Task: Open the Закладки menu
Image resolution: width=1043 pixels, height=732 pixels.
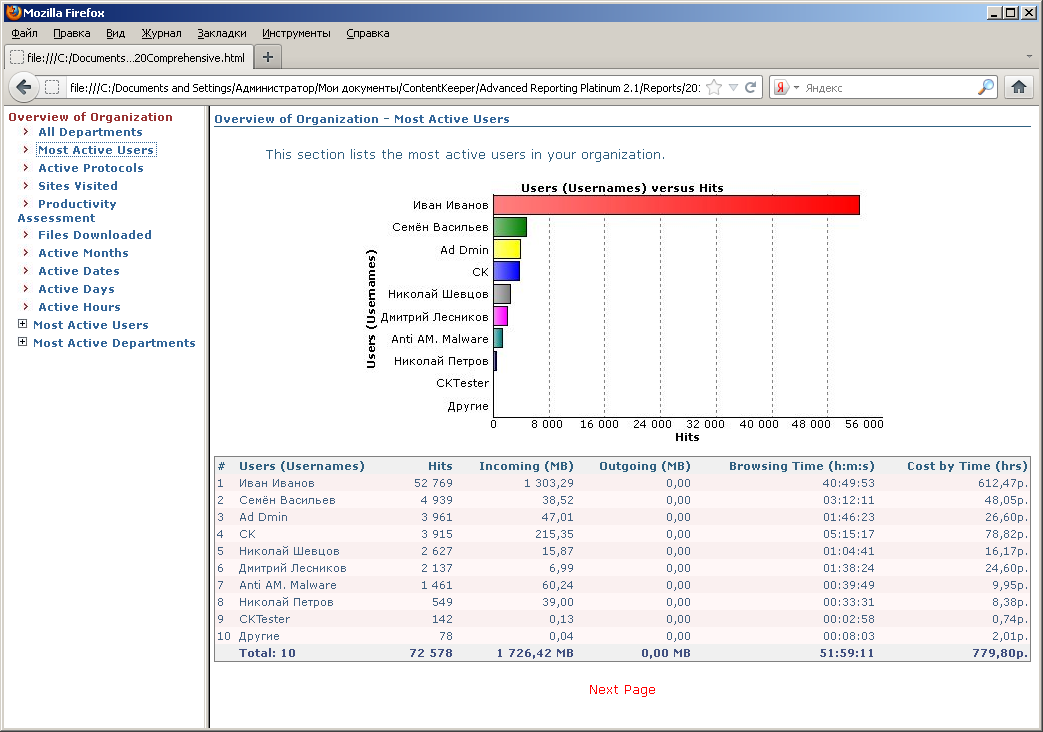Action: click(221, 33)
